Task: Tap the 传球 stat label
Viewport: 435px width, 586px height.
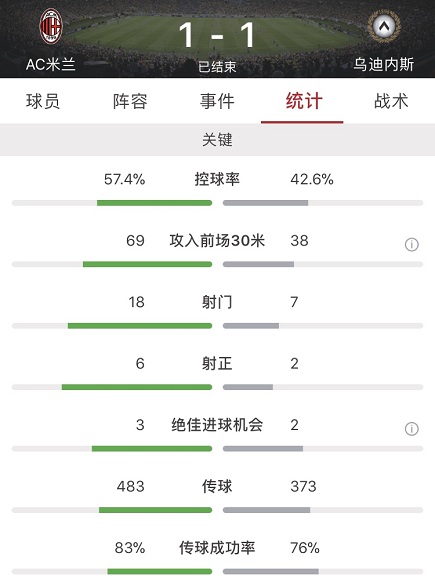Action: coord(217,486)
